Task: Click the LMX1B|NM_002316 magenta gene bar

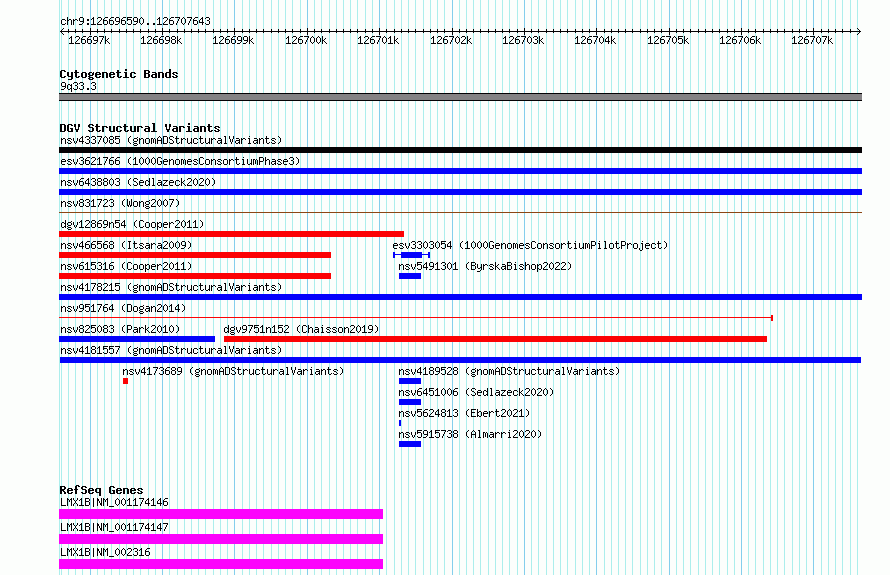Action: coord(221,564)
